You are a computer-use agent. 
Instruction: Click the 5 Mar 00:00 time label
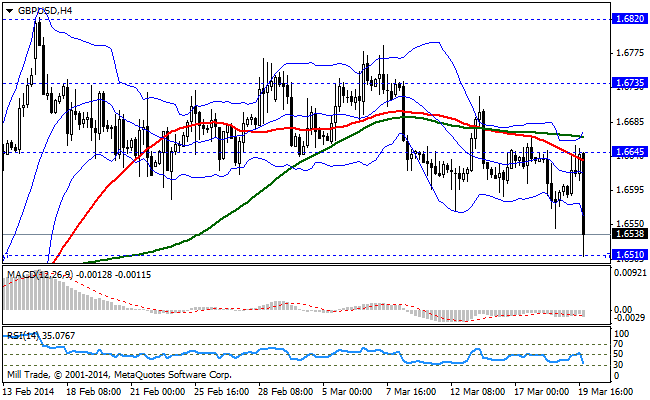pyautogui.click(x=347, y=392)
